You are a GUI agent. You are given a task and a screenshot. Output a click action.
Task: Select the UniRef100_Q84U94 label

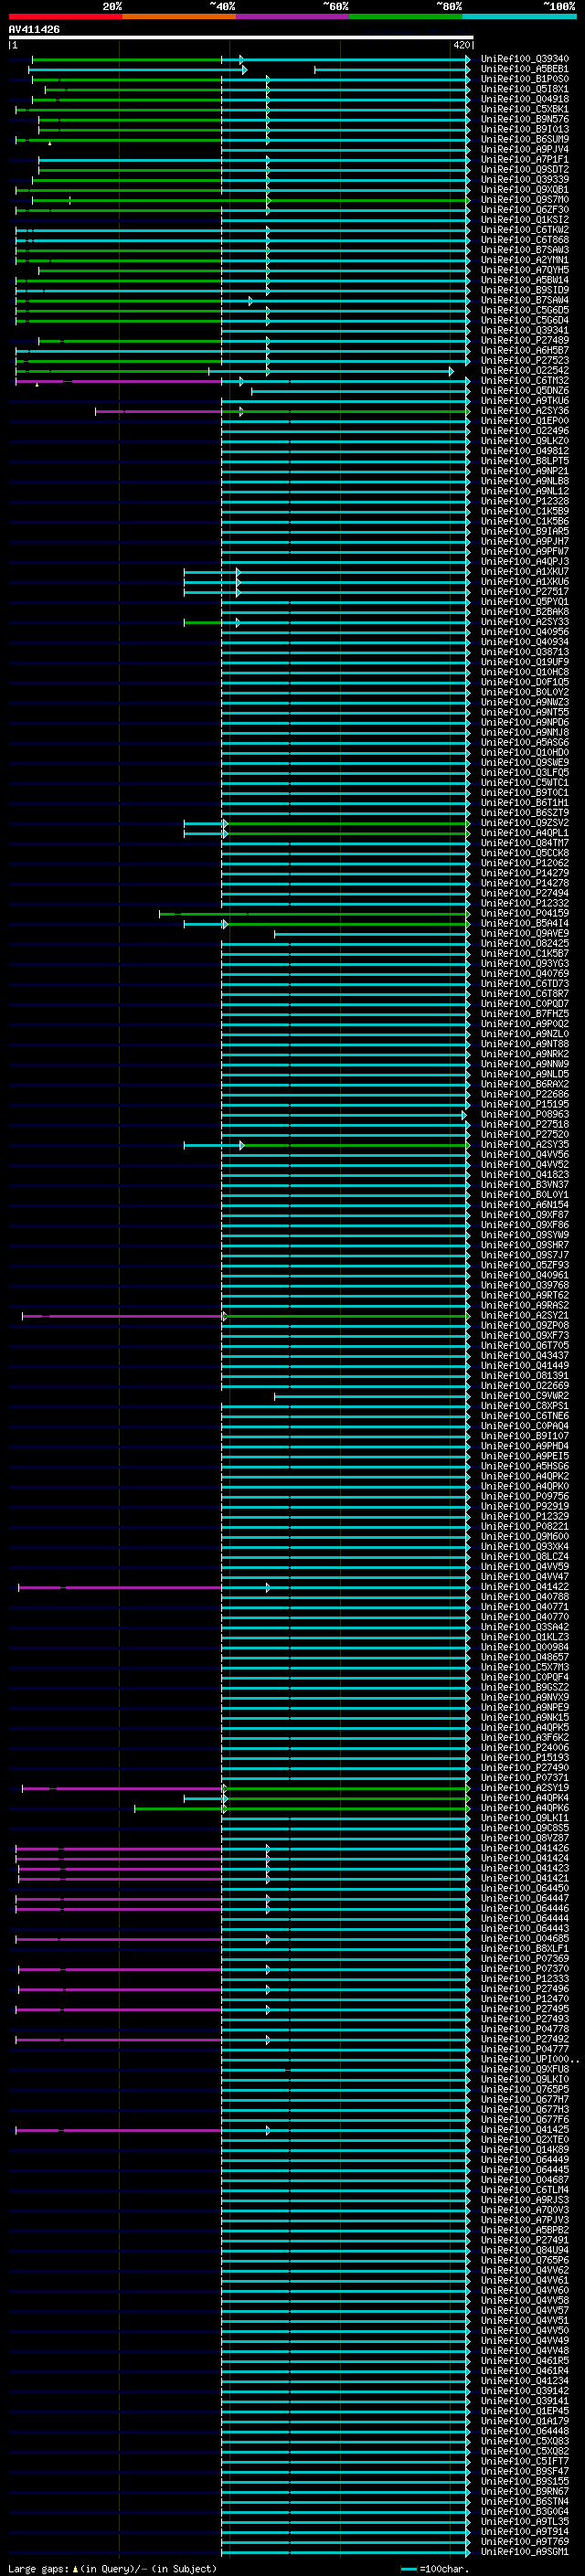pyautogui.click(x=525, y=2251)
